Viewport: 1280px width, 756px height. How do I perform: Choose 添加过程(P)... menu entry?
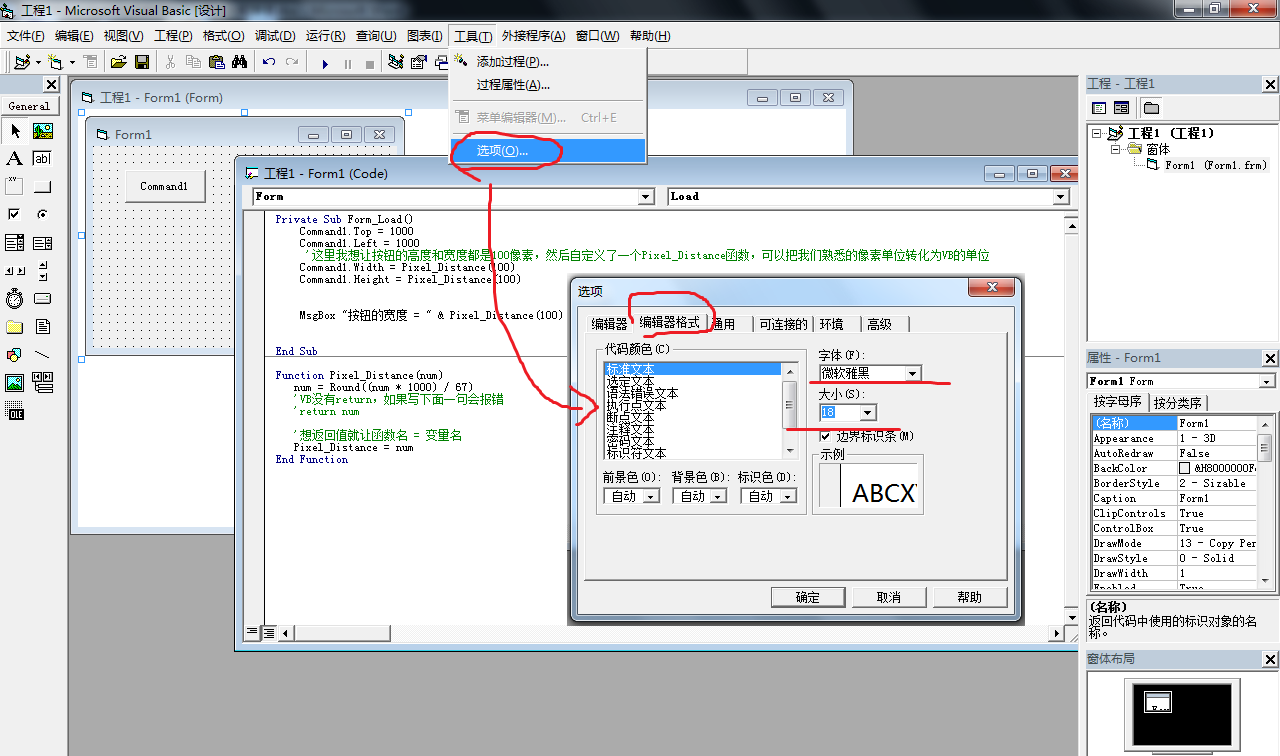[x=548, y=62]
